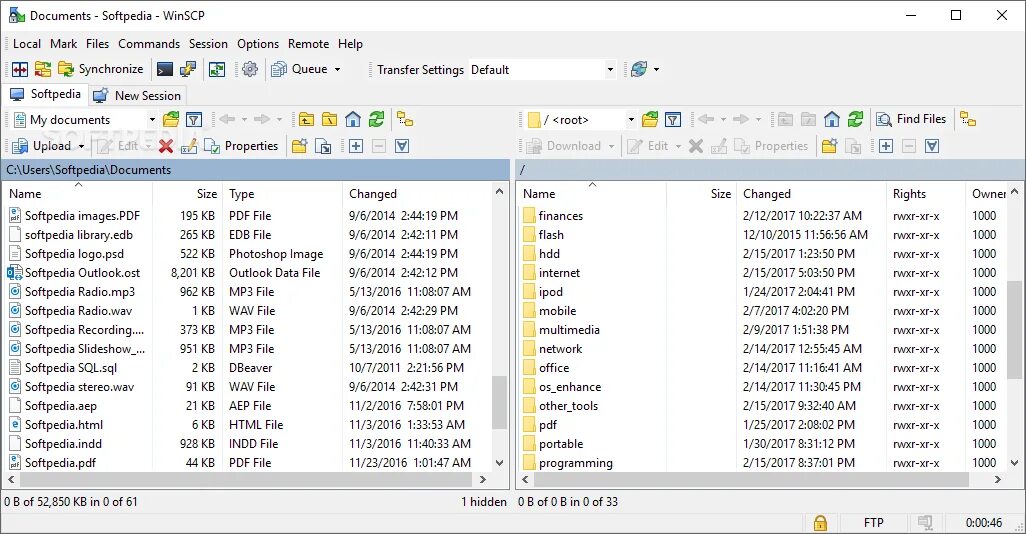The height and width of the screenshot is (534, 1026).
Task: Open the Mark menu
Action: [x=63, y=44]
